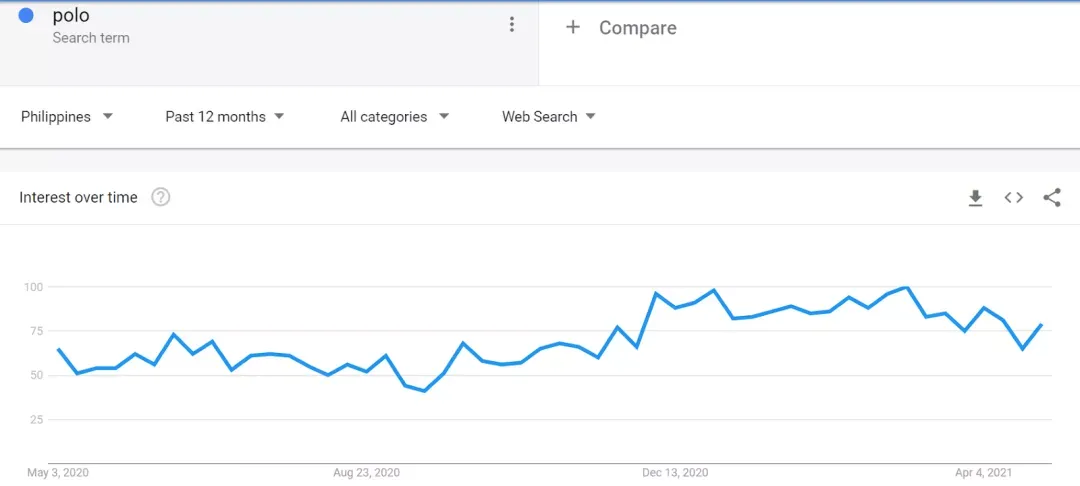
Task: Edit the polo search term field
Action: 269,26
